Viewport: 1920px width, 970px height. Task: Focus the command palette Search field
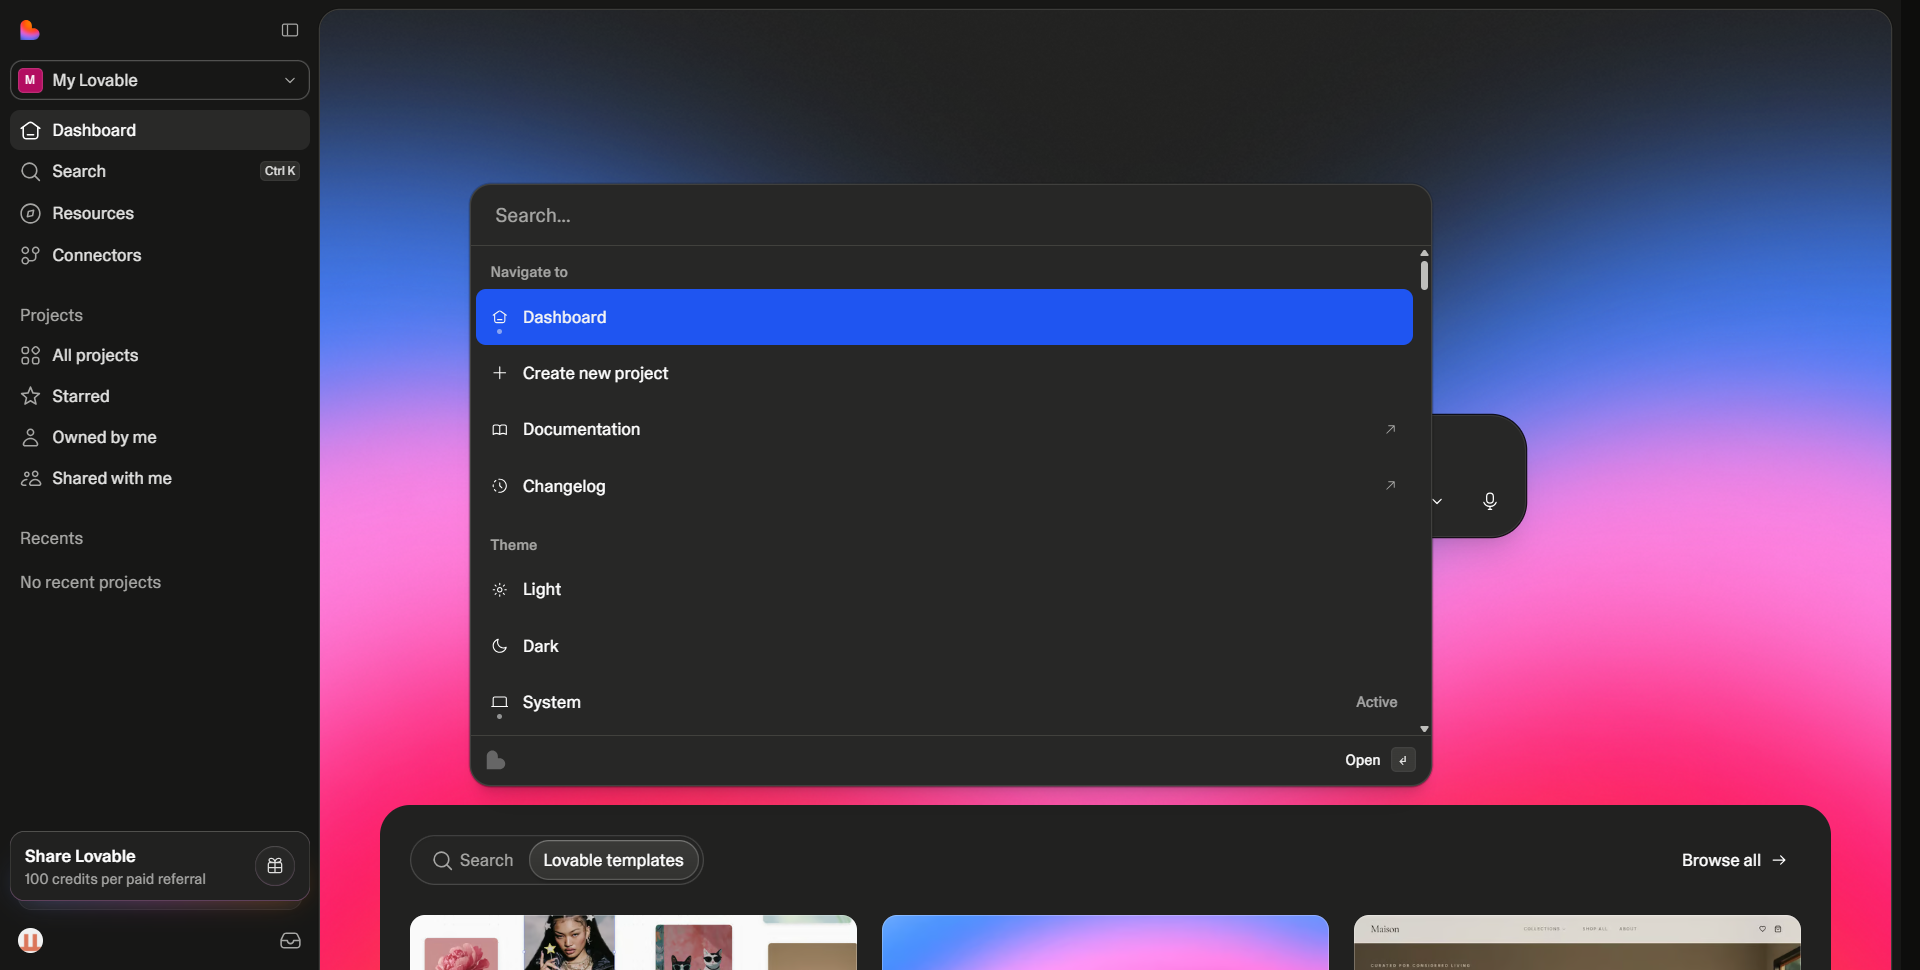pyautogui.click(x=950, y=215)
